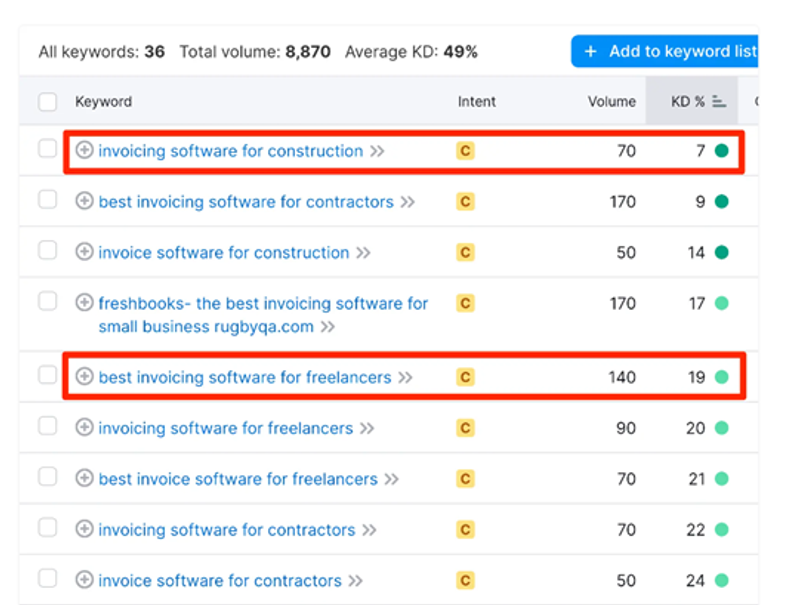Click plus icon beside 'best invoice software for freelancers'
The width and height of the screenshot is (800, 605).
84,478
